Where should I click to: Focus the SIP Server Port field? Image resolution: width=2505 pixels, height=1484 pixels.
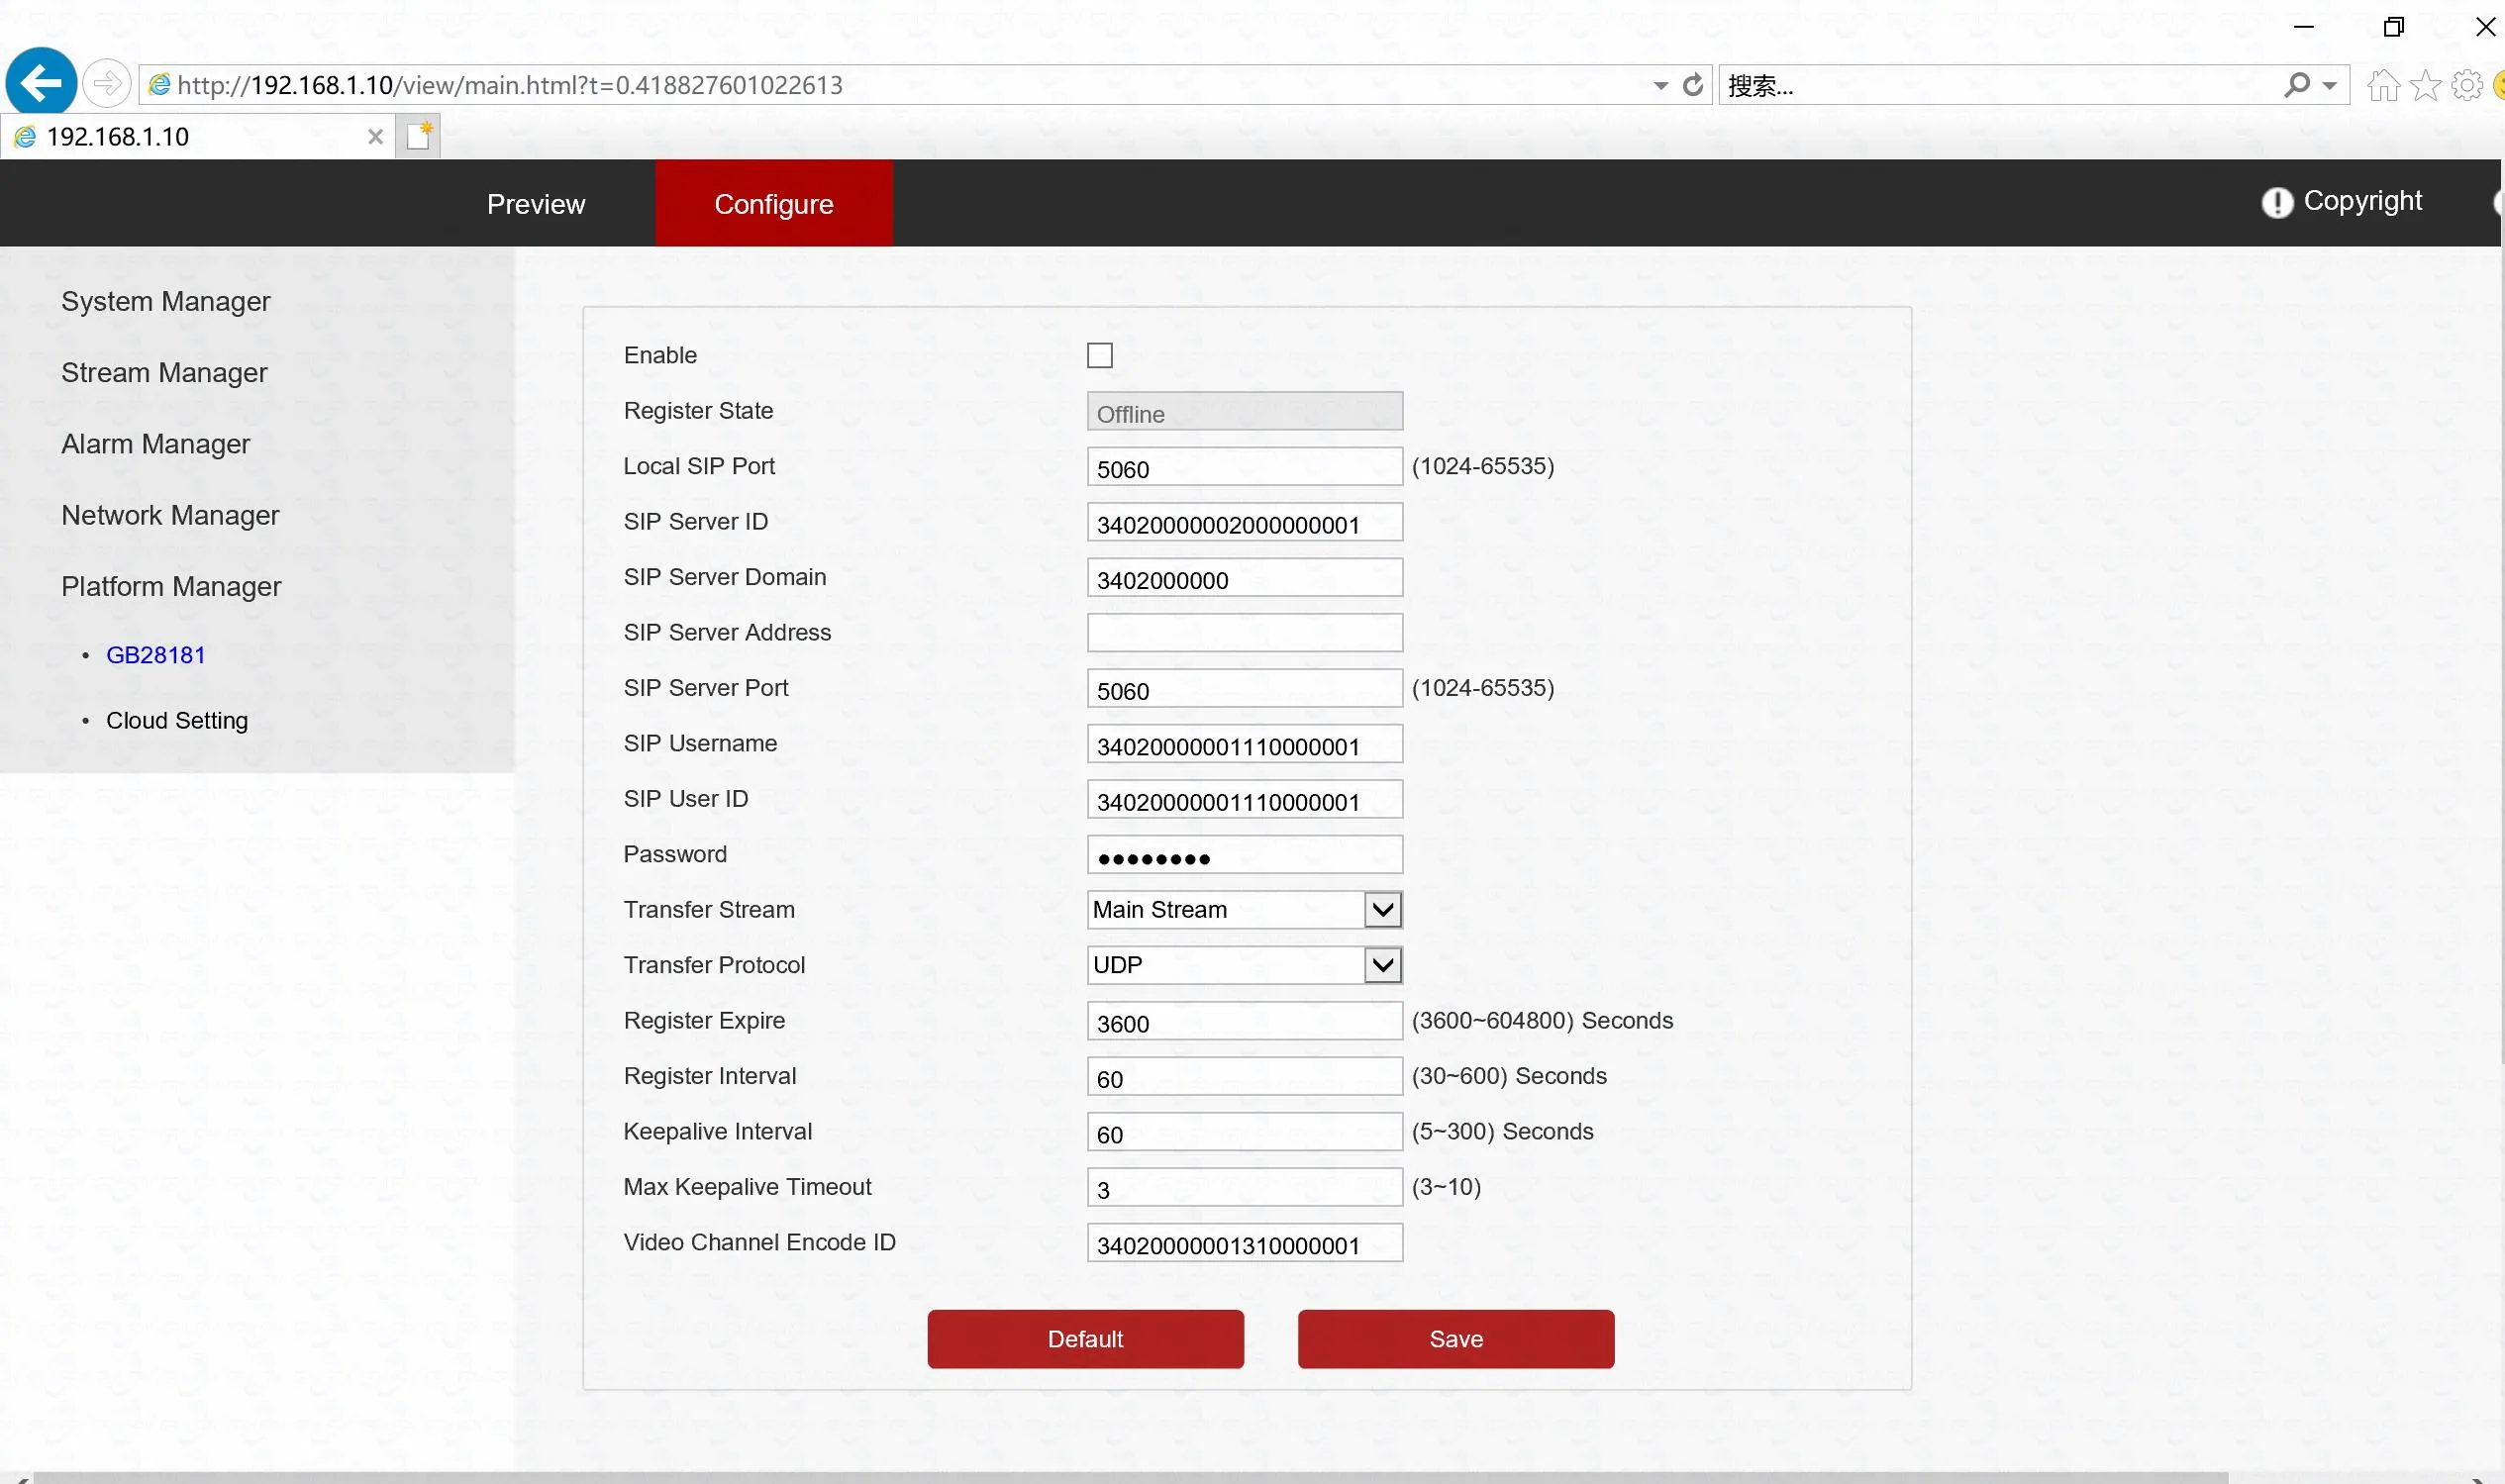pyautogui.click(x=1244, y=688)
